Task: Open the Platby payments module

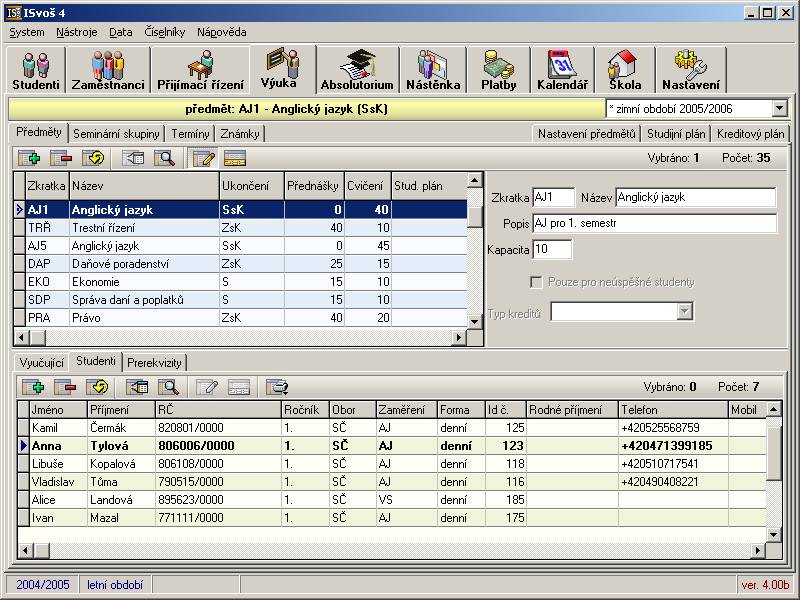Action: [498, 70]
